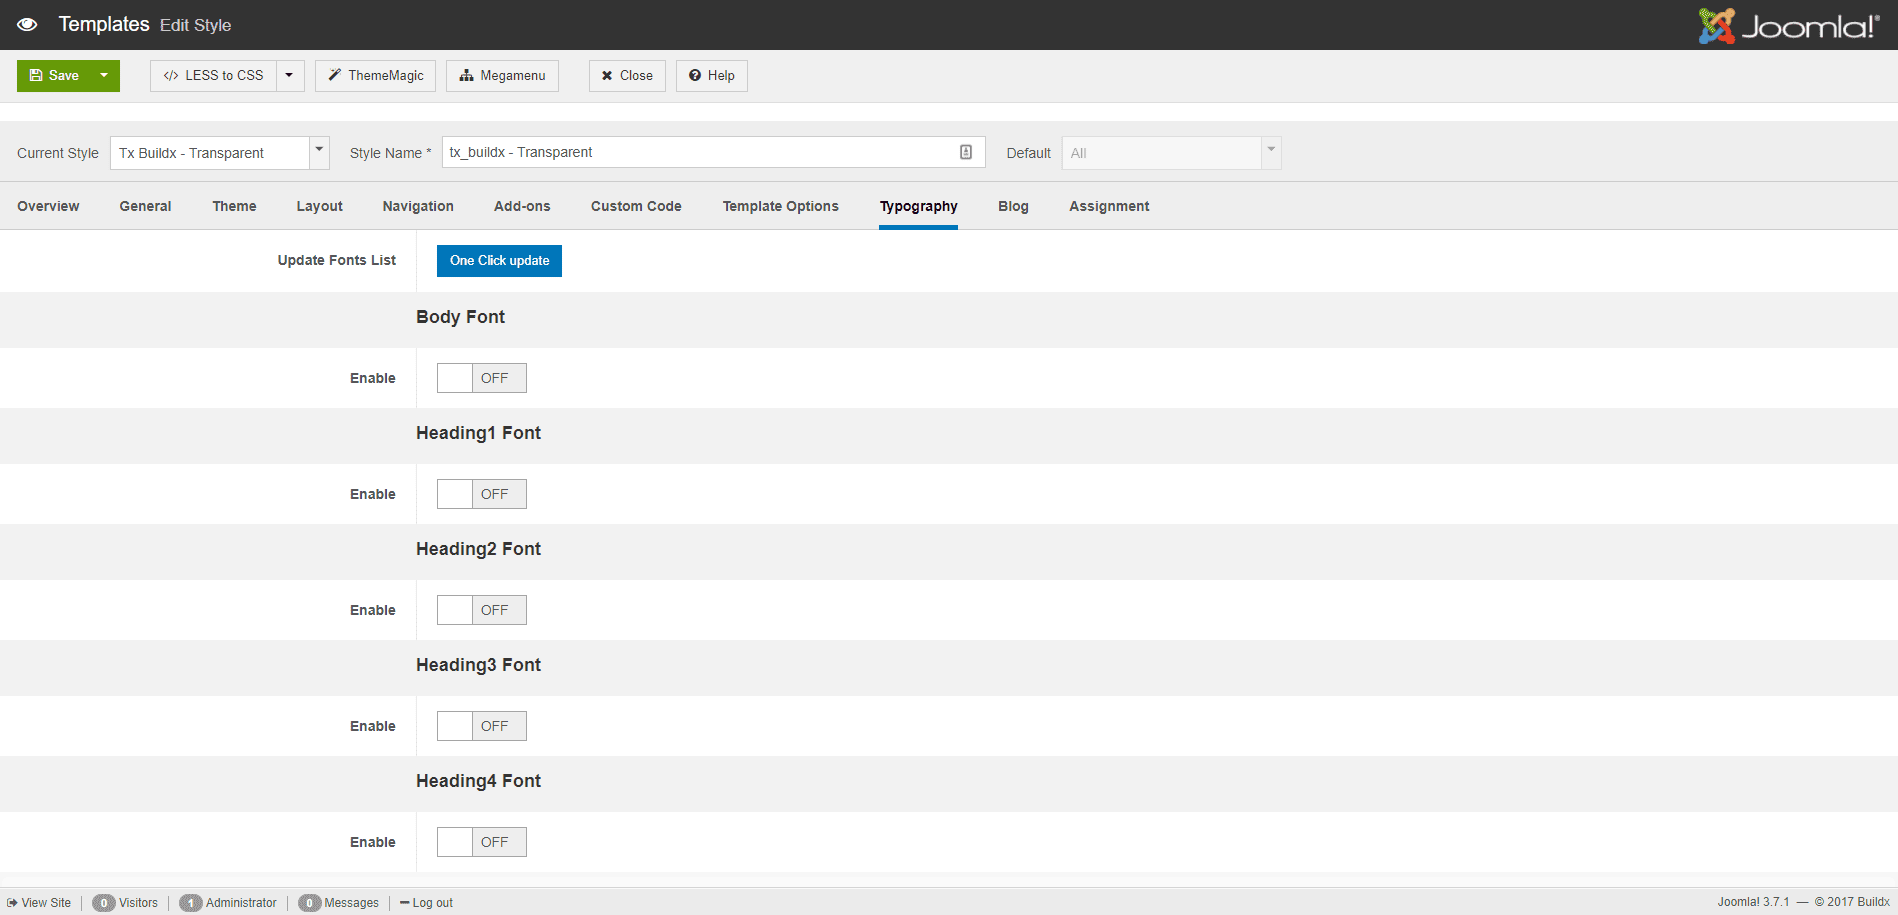
Task: Open the LESS to CSS dropdown arrow
Action: pos(289,76)
